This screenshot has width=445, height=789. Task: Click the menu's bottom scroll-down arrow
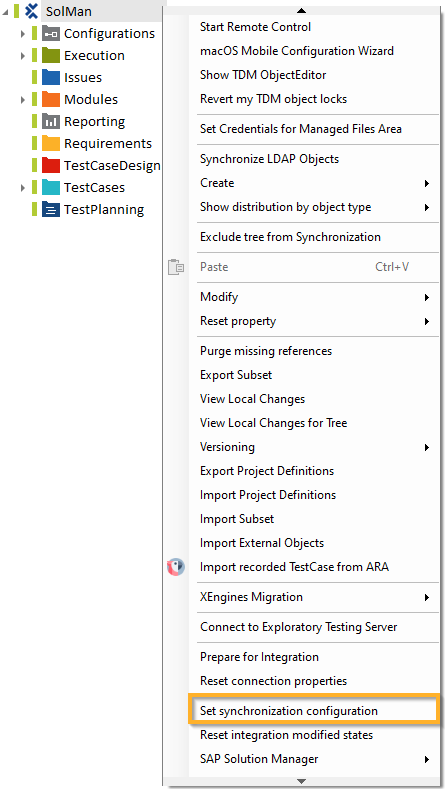point(302,781)
